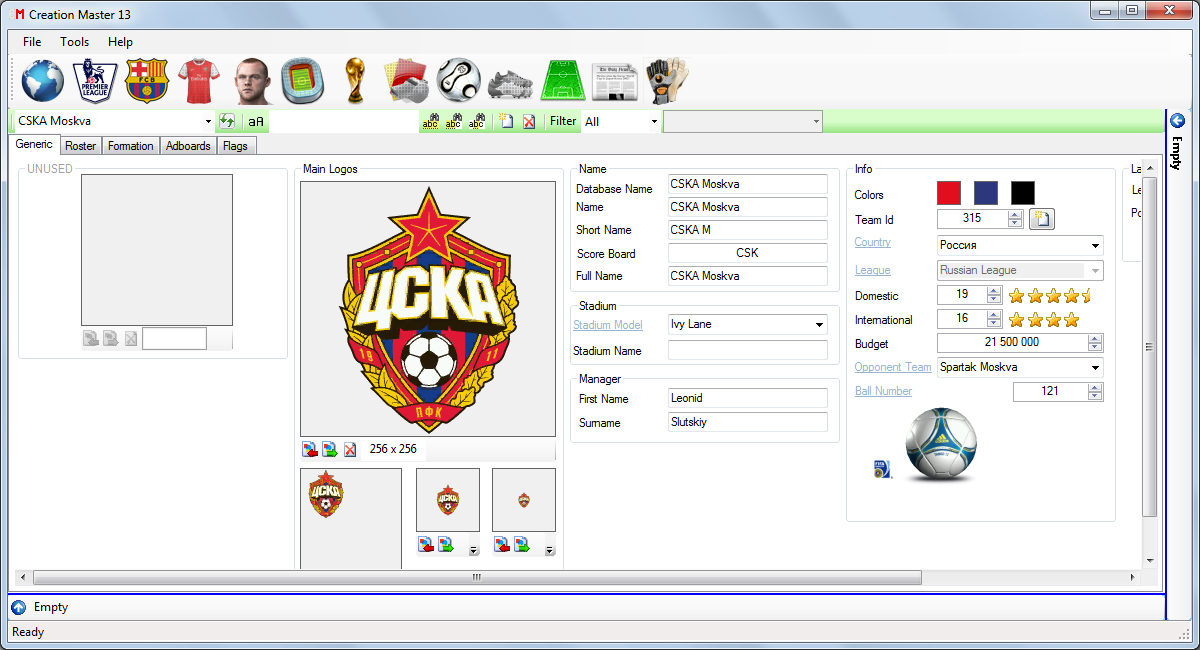Select the football boots icon
Screen dimensions: 1200x650
(x=511, y=81)
